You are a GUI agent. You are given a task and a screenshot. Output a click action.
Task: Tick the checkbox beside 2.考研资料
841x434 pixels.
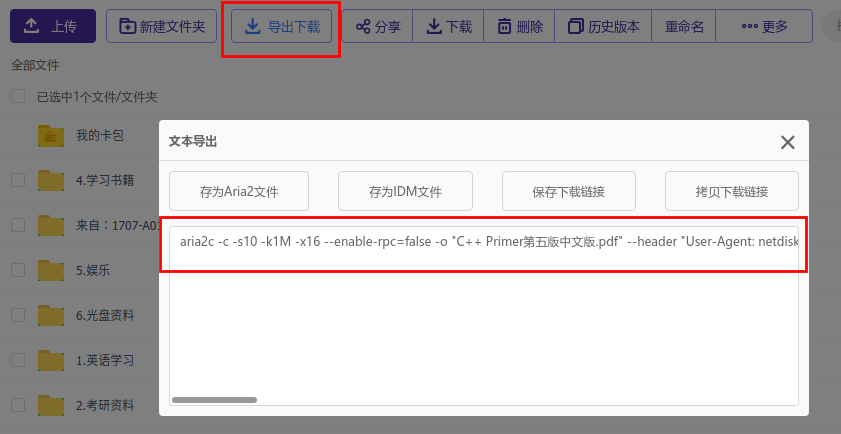click(x=18, y=404)
